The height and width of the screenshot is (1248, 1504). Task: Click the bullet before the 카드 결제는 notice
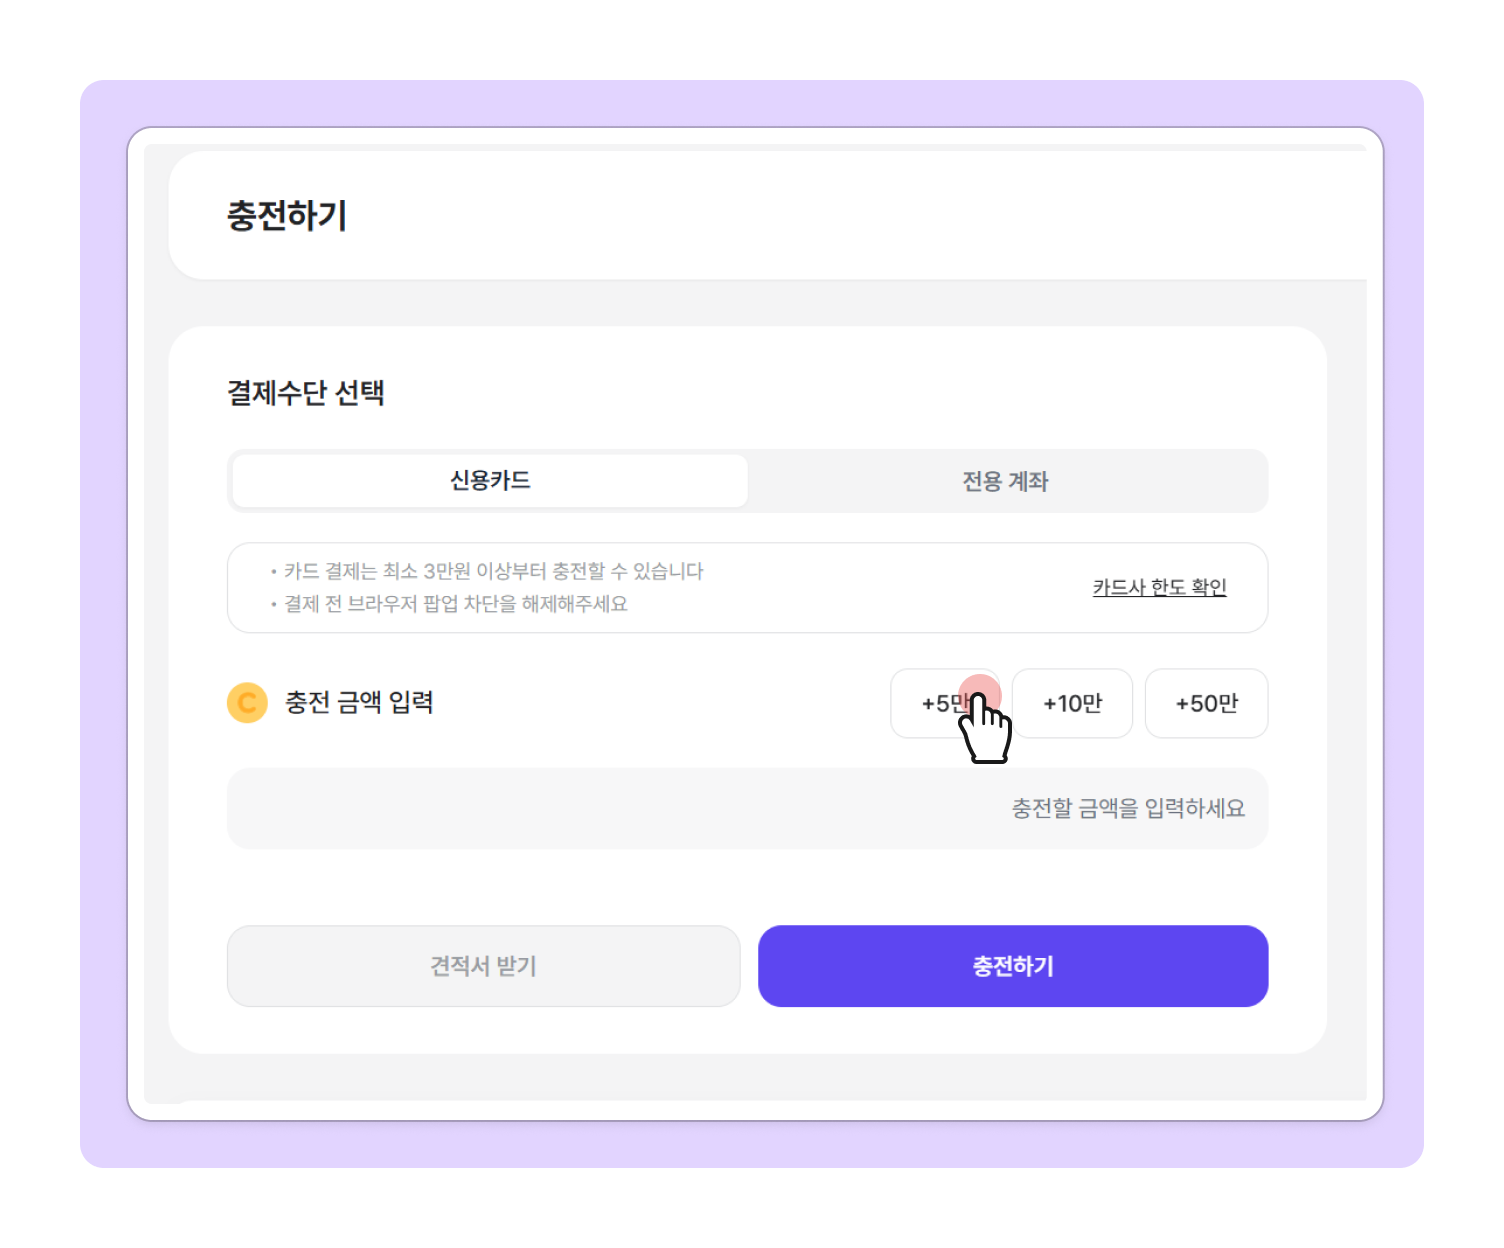point(274,572)
